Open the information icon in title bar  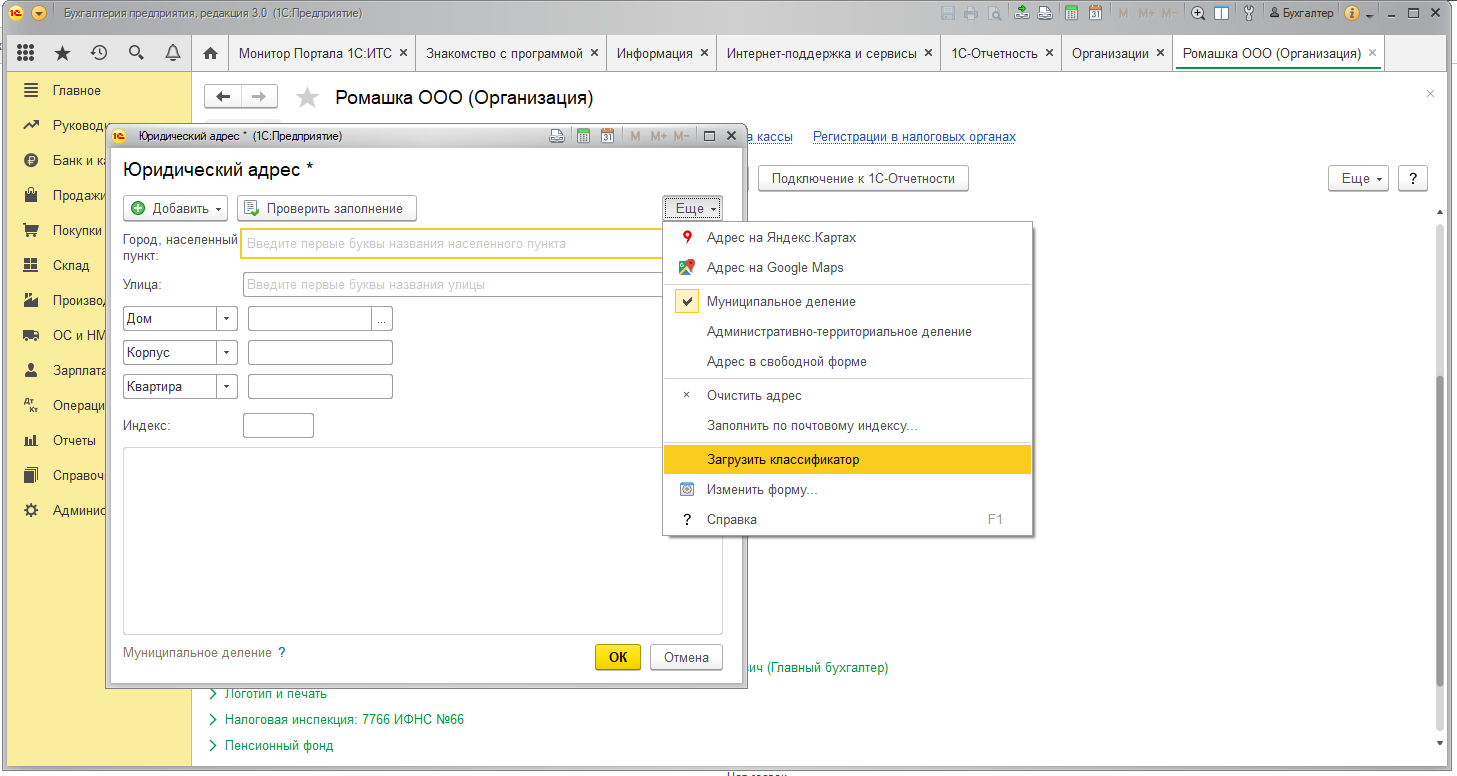[1352, 13]
